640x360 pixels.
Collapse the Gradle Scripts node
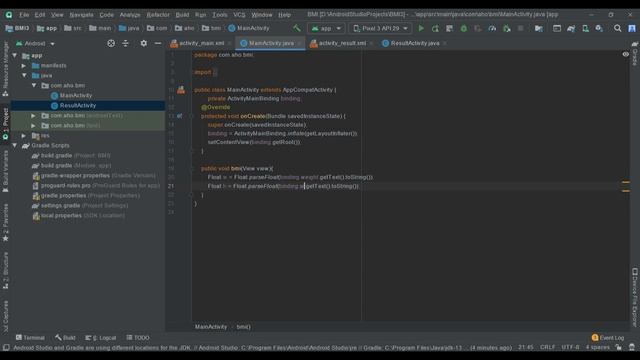(15, 145)
